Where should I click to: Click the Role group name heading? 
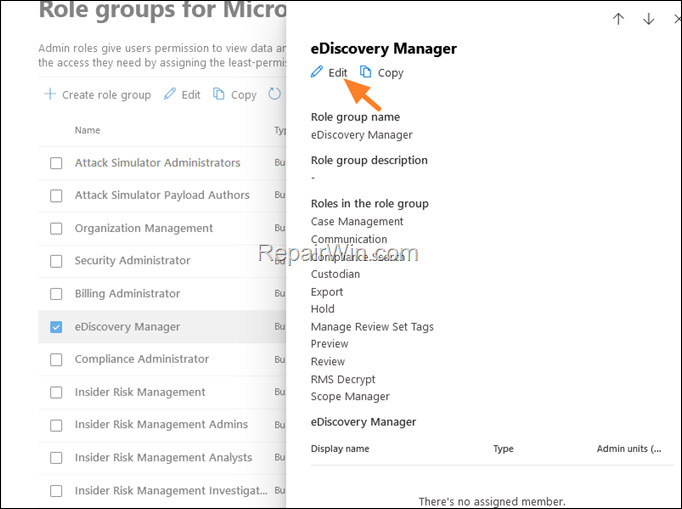(x=355, y=117)
